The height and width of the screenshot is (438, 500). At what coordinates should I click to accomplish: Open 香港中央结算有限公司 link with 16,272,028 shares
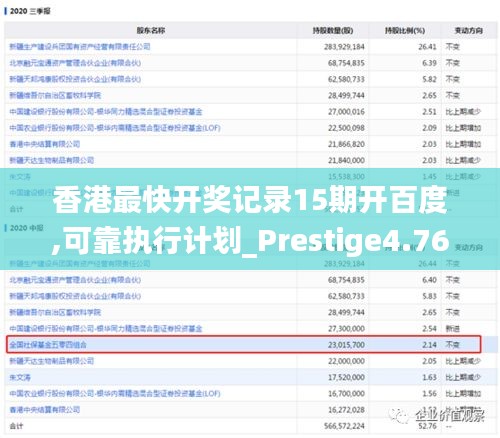(x=45, y=410)
